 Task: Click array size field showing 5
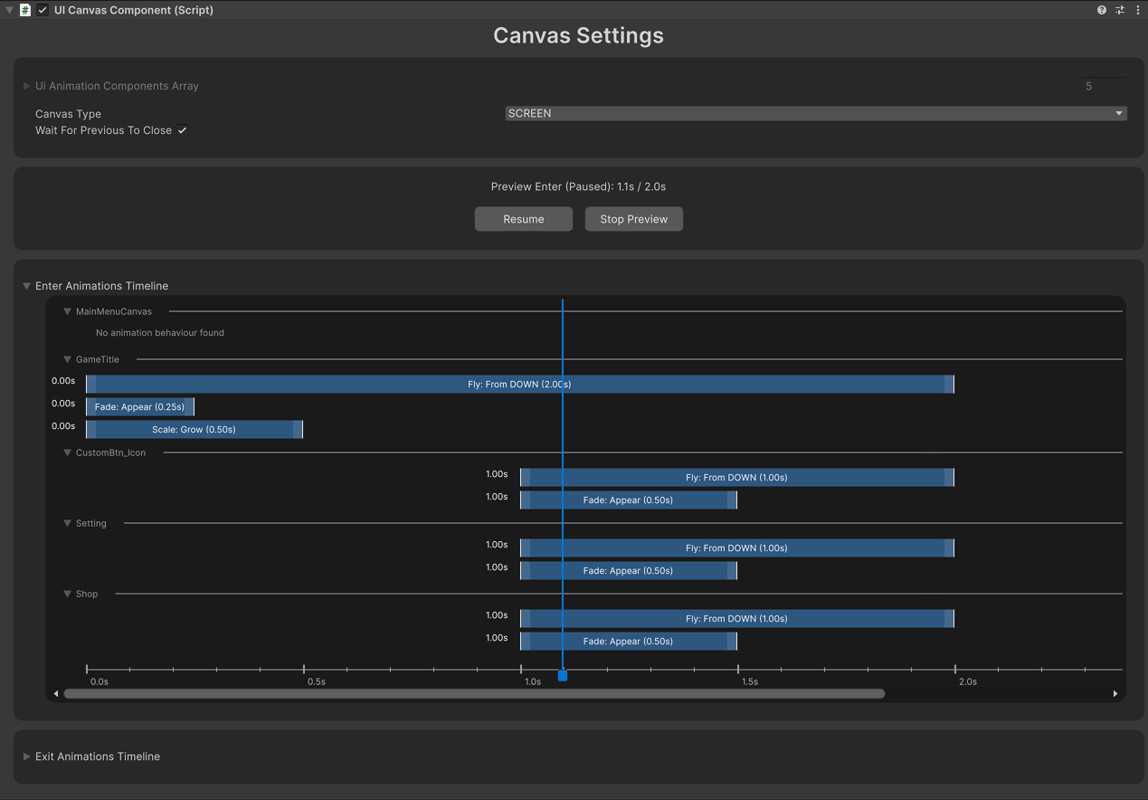coord(1103,86)
